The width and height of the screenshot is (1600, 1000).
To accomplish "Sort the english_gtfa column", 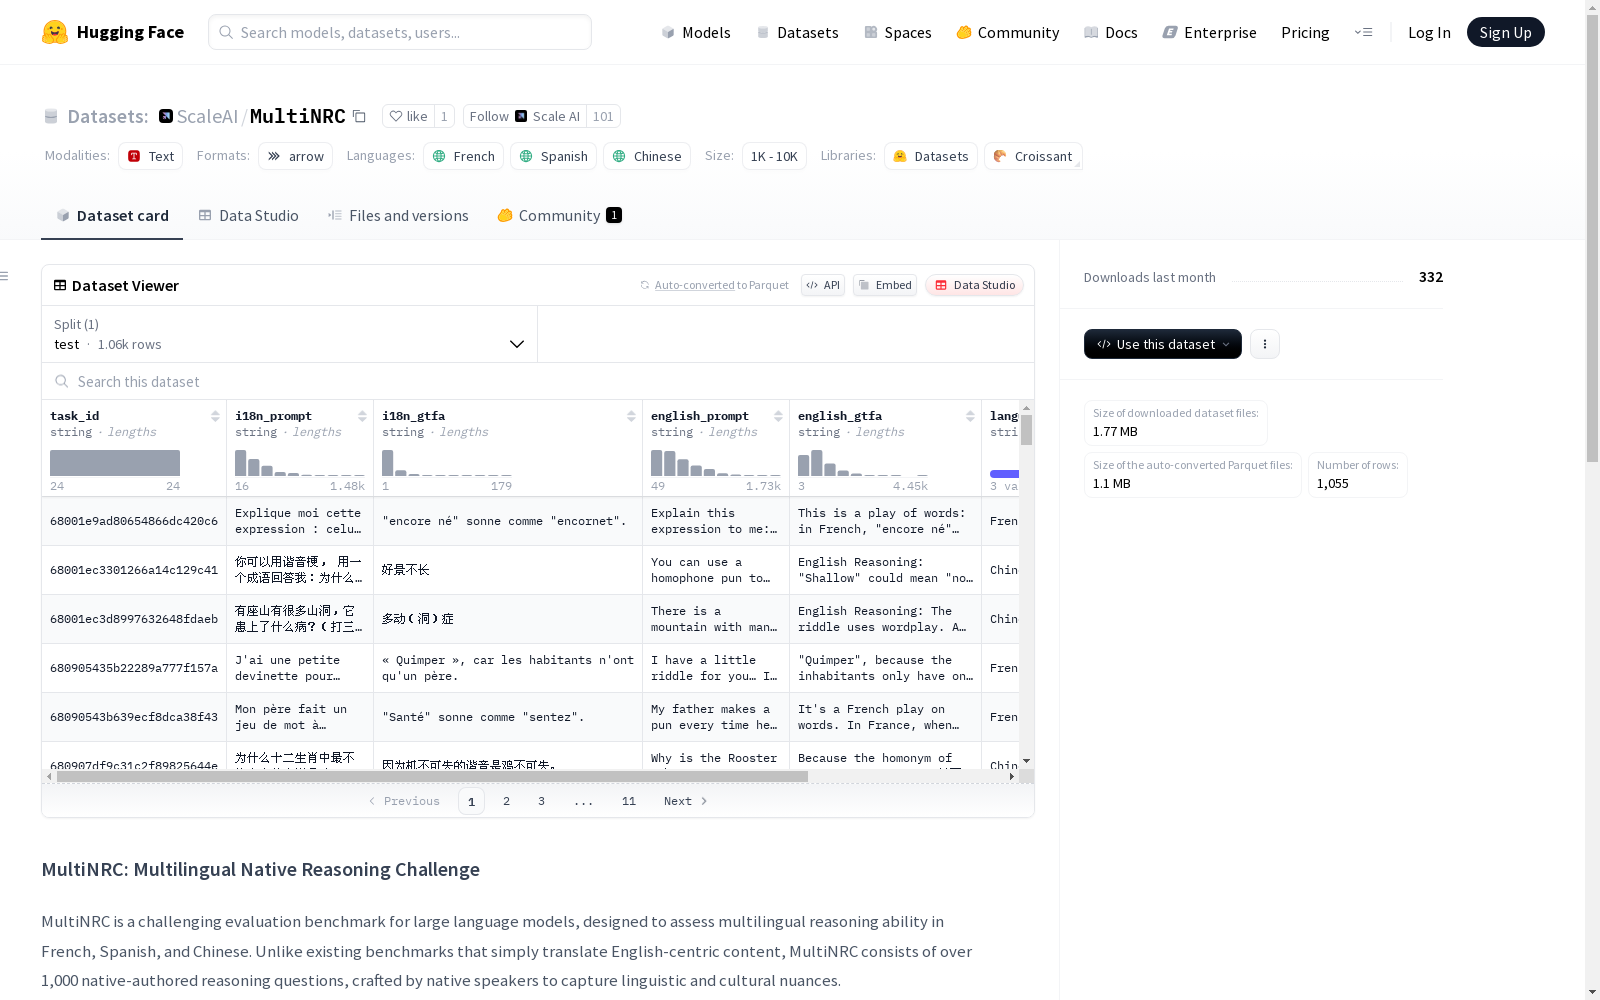I will (970, 416).
